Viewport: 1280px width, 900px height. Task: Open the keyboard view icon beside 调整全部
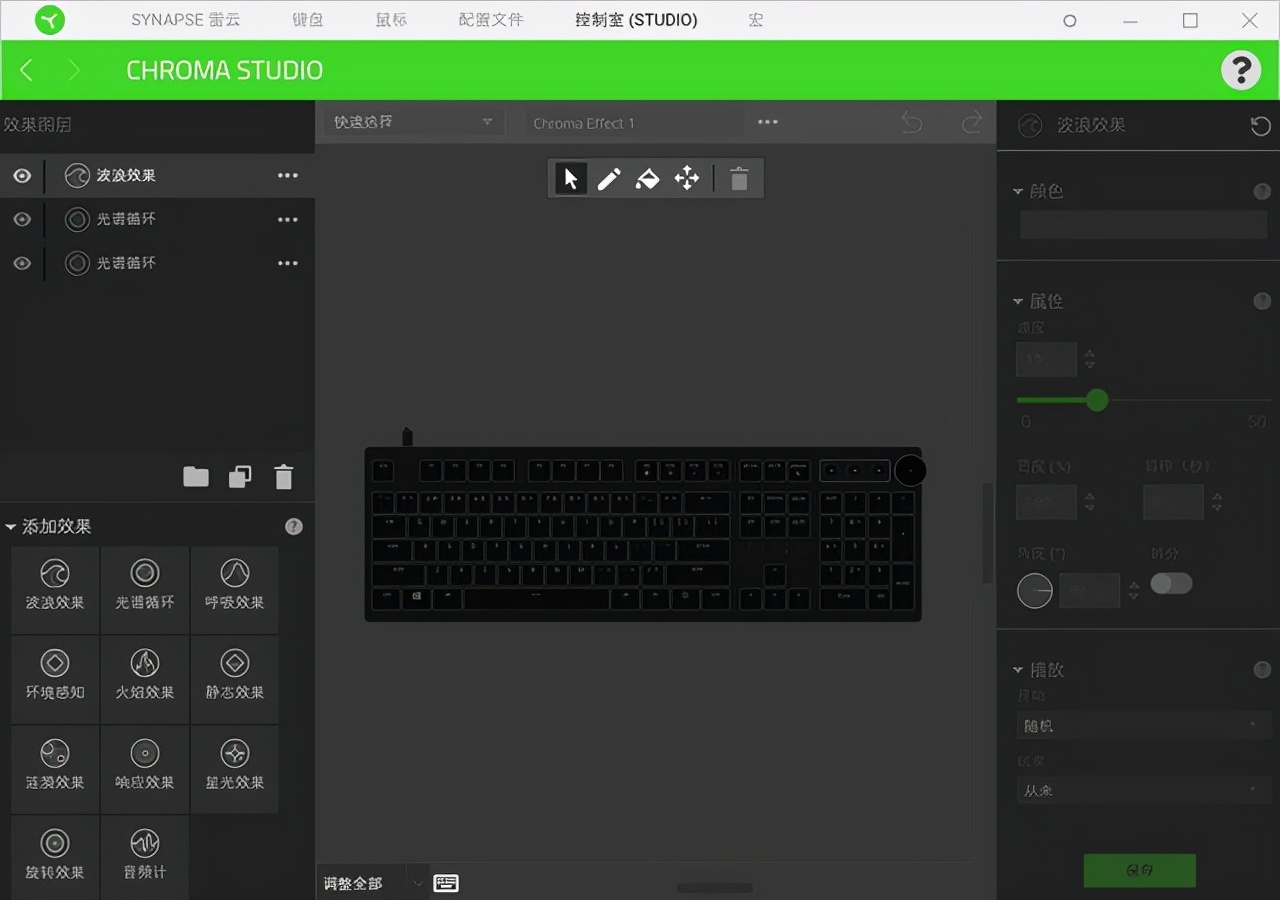(x=446, y=883)
